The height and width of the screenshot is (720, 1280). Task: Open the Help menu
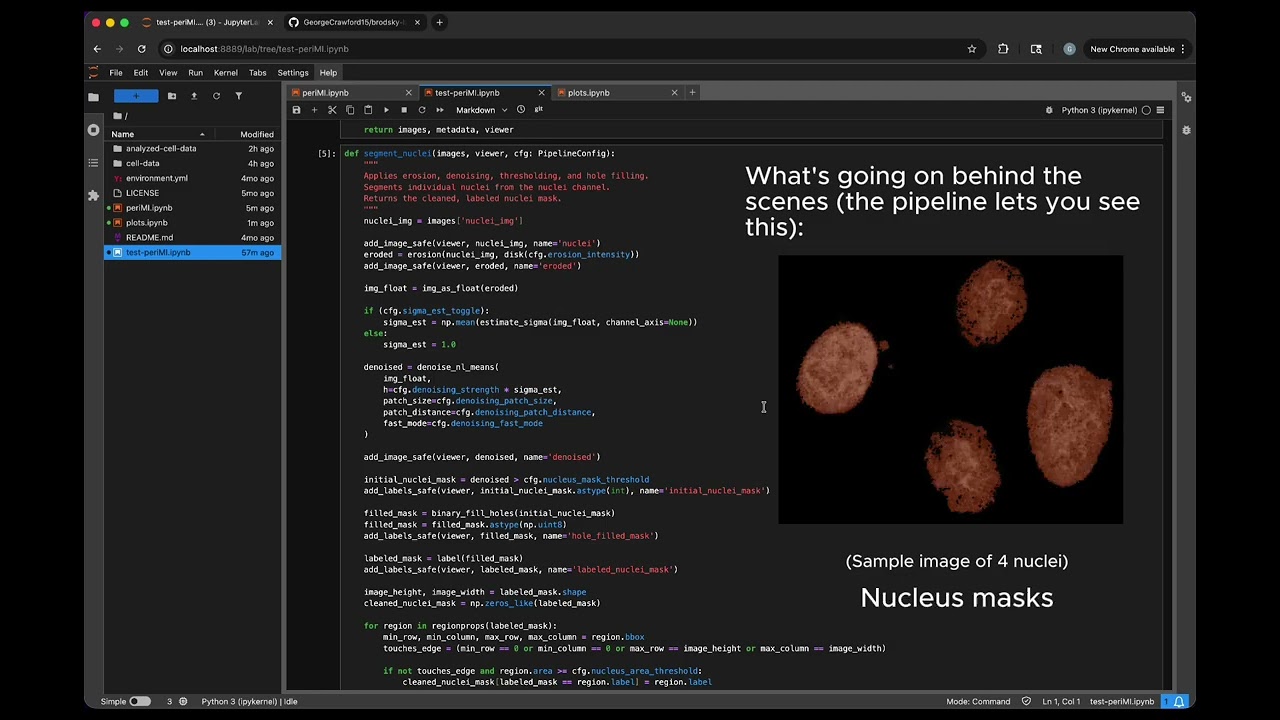coord(328,72)
